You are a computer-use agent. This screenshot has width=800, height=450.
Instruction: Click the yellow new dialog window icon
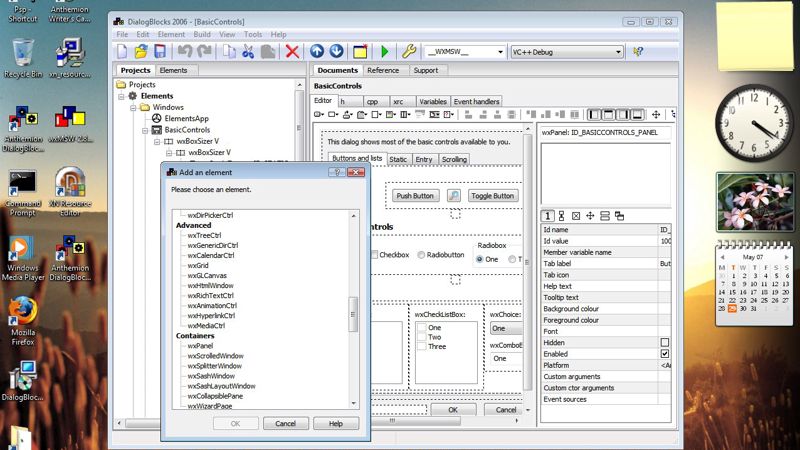[360, 52]
